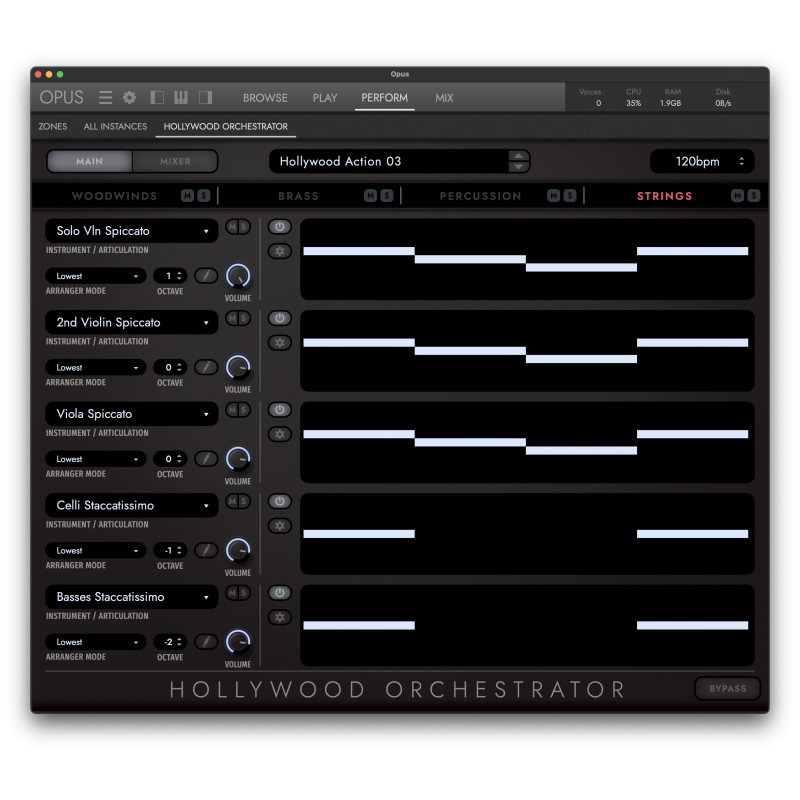Open 2nd Violin Spiccato instrument dropdown
Image resolution: width=800 pixels, height=800 pixels.
132,322
